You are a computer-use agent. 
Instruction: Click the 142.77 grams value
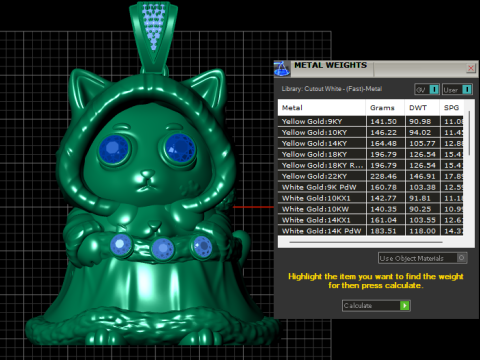(383, 198)
